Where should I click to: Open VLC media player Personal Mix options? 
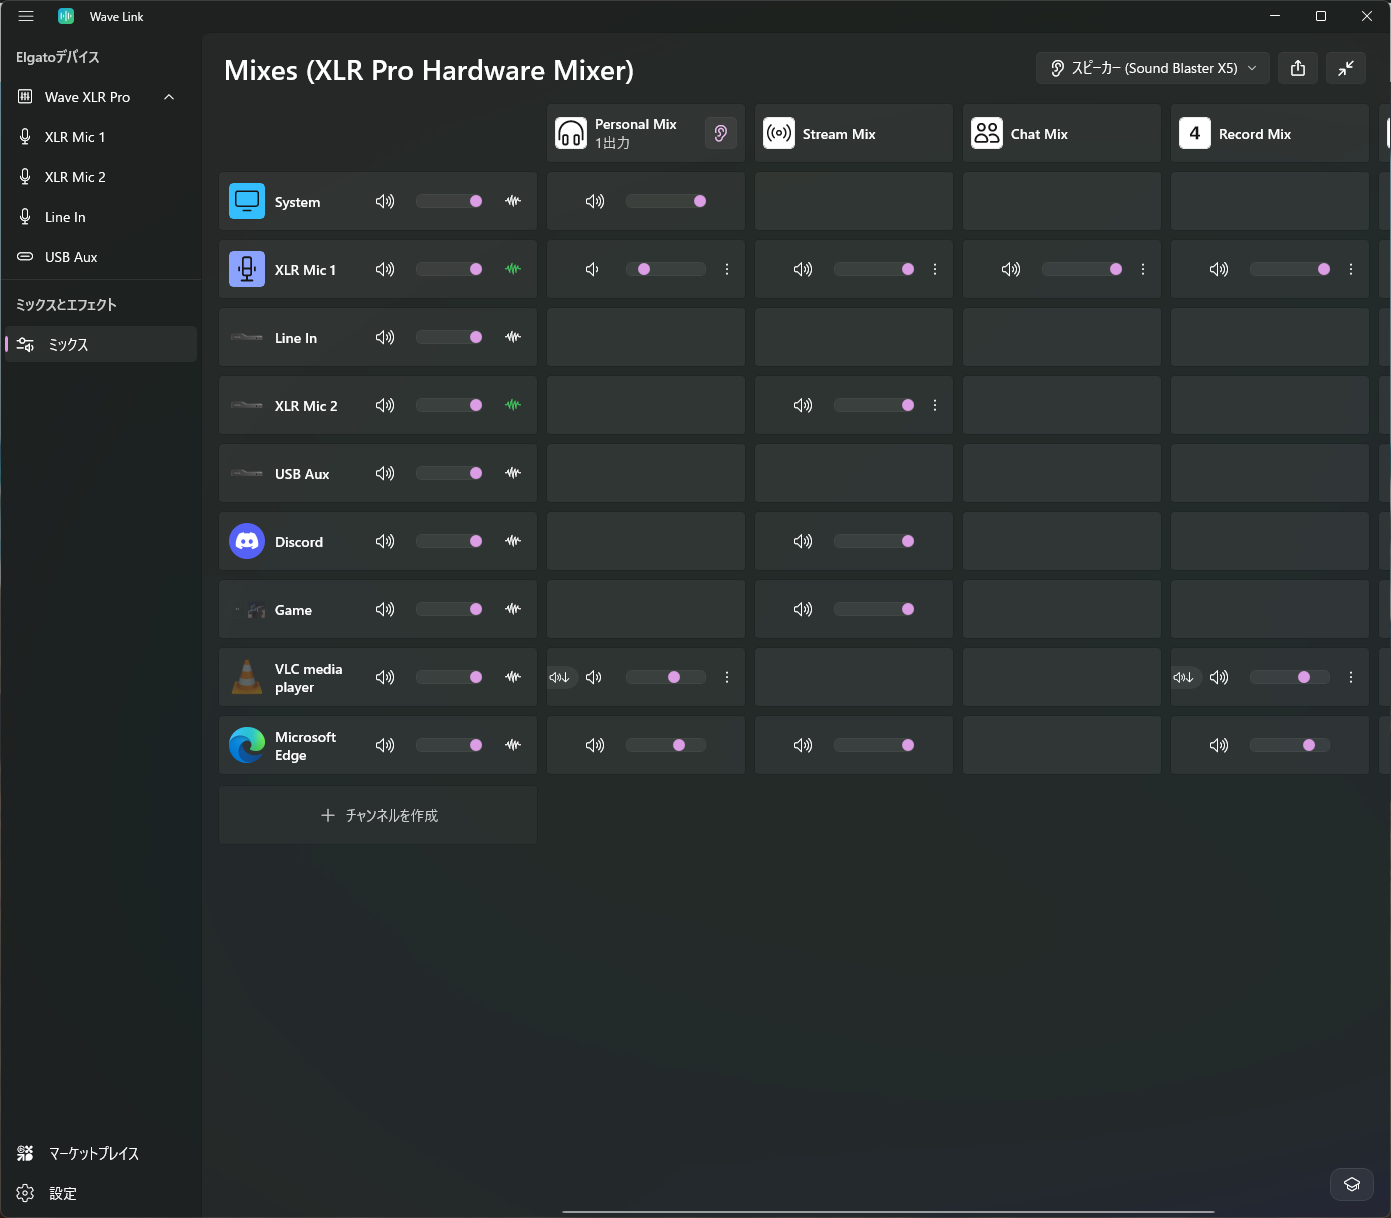point(727,677)
